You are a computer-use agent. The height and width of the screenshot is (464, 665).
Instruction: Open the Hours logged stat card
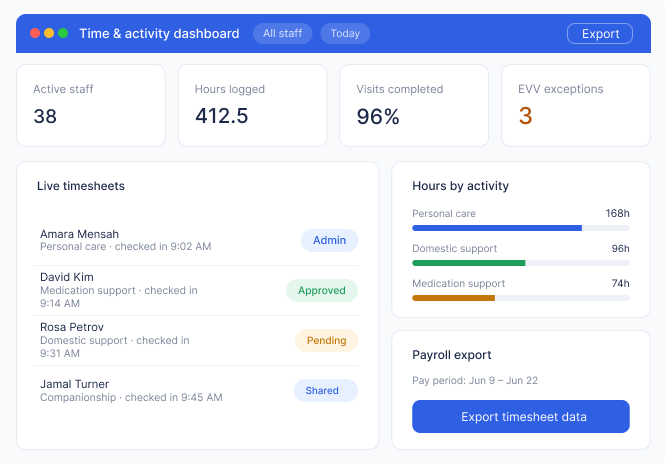click(x=252, y=106)
